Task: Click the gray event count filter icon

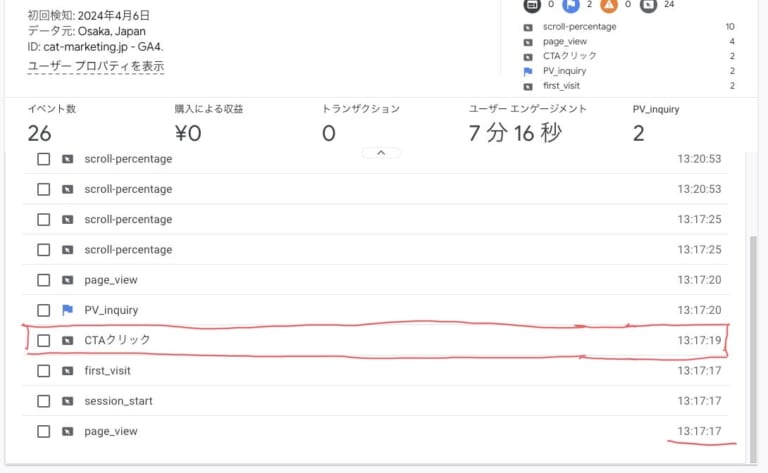Action: (648, 5)
